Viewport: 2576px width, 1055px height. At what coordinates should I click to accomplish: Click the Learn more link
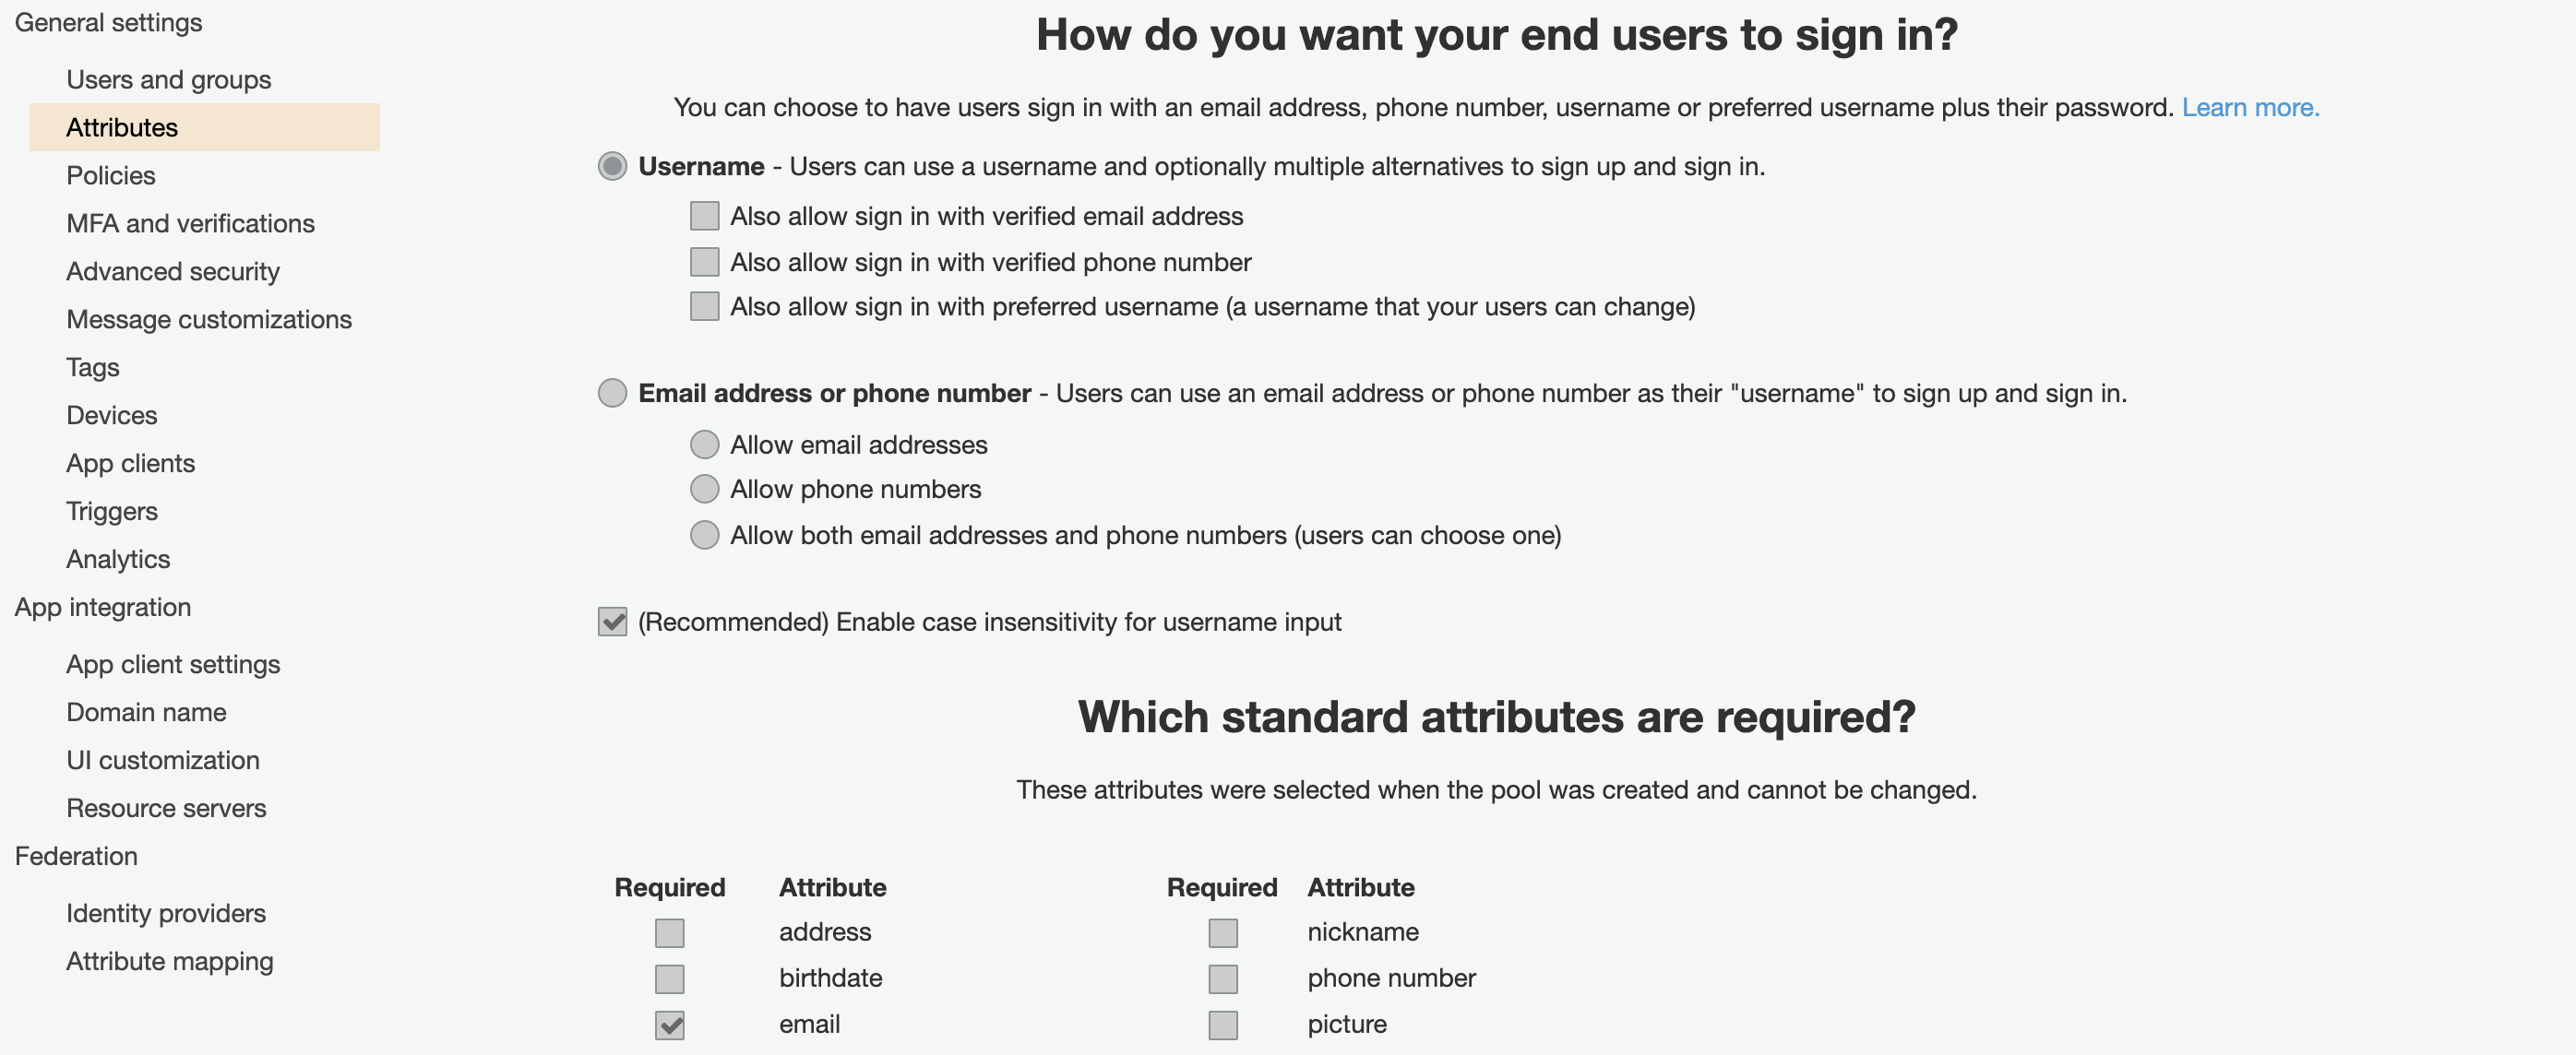2249,105
